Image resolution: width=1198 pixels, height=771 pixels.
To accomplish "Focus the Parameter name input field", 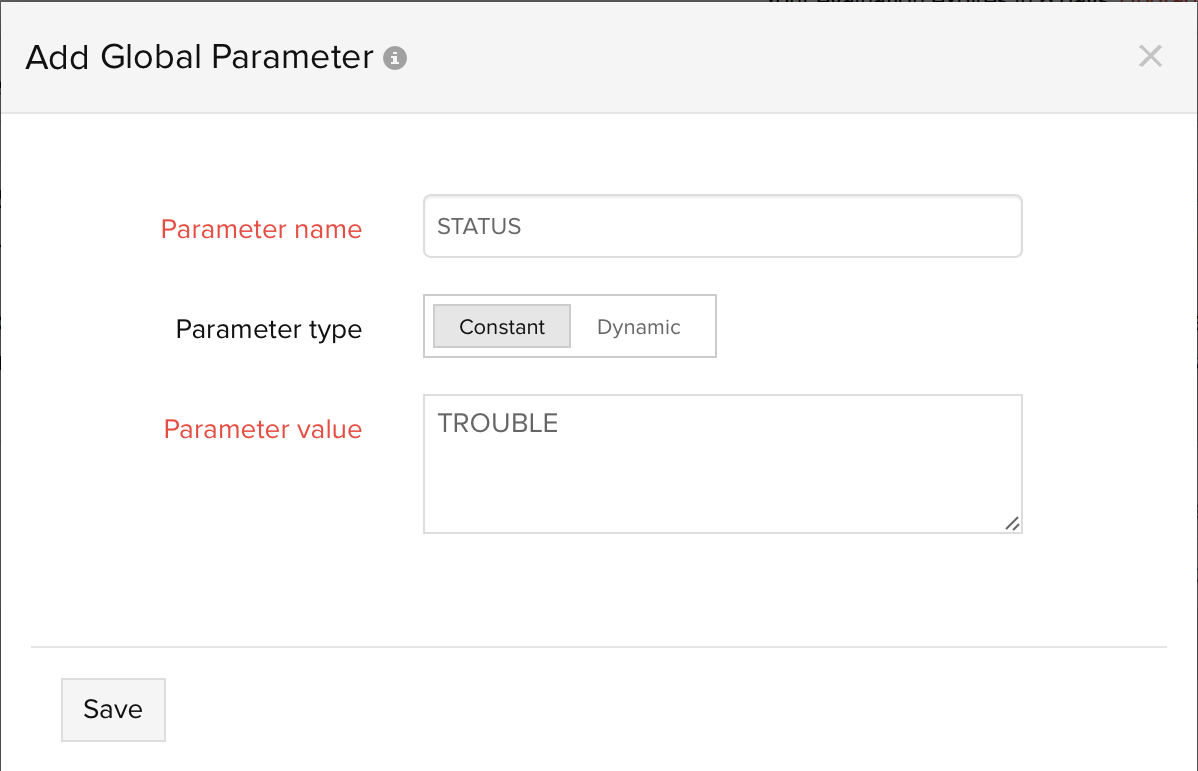I will pyautogui.click(x=722, y=226).
